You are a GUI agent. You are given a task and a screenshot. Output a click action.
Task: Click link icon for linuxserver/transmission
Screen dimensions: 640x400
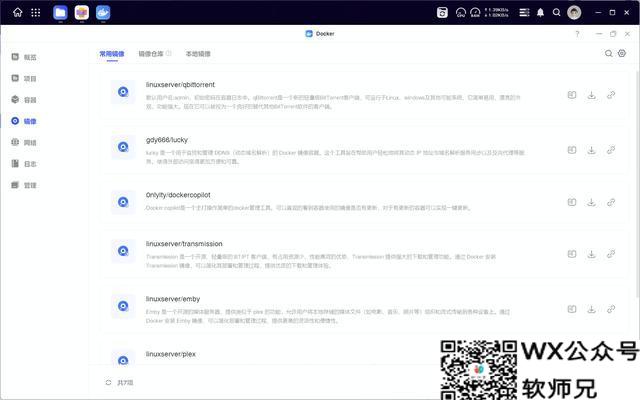click(x=611, y=254)
